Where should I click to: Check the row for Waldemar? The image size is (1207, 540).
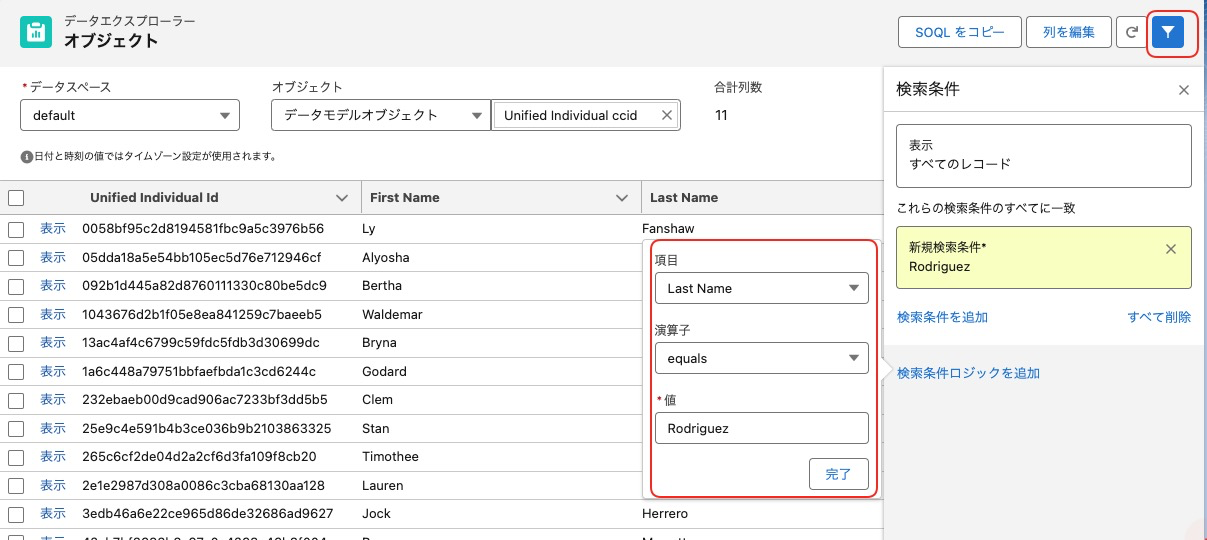(16, 314)
